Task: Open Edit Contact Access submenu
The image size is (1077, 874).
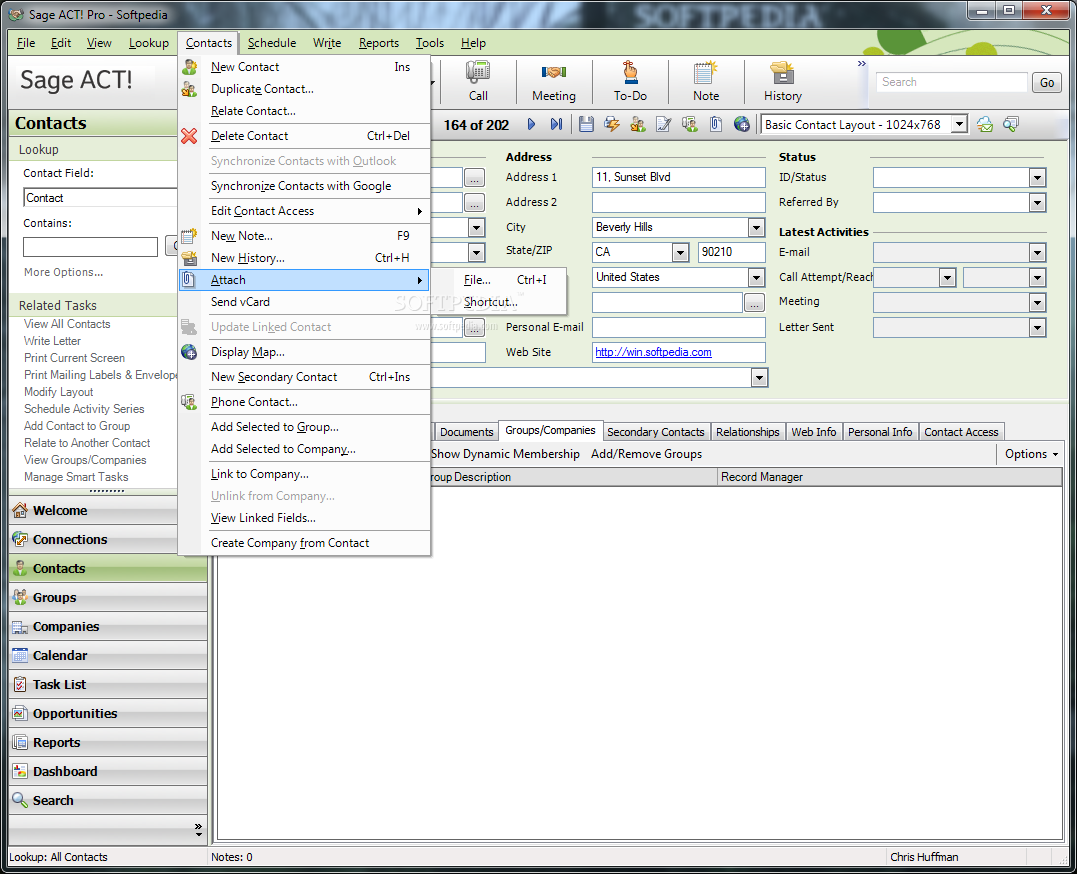Action: point(304,211)
